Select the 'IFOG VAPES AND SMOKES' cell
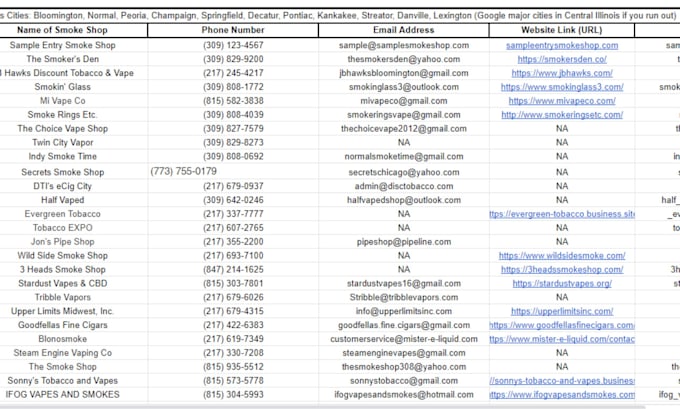 [x=73, y=394]
